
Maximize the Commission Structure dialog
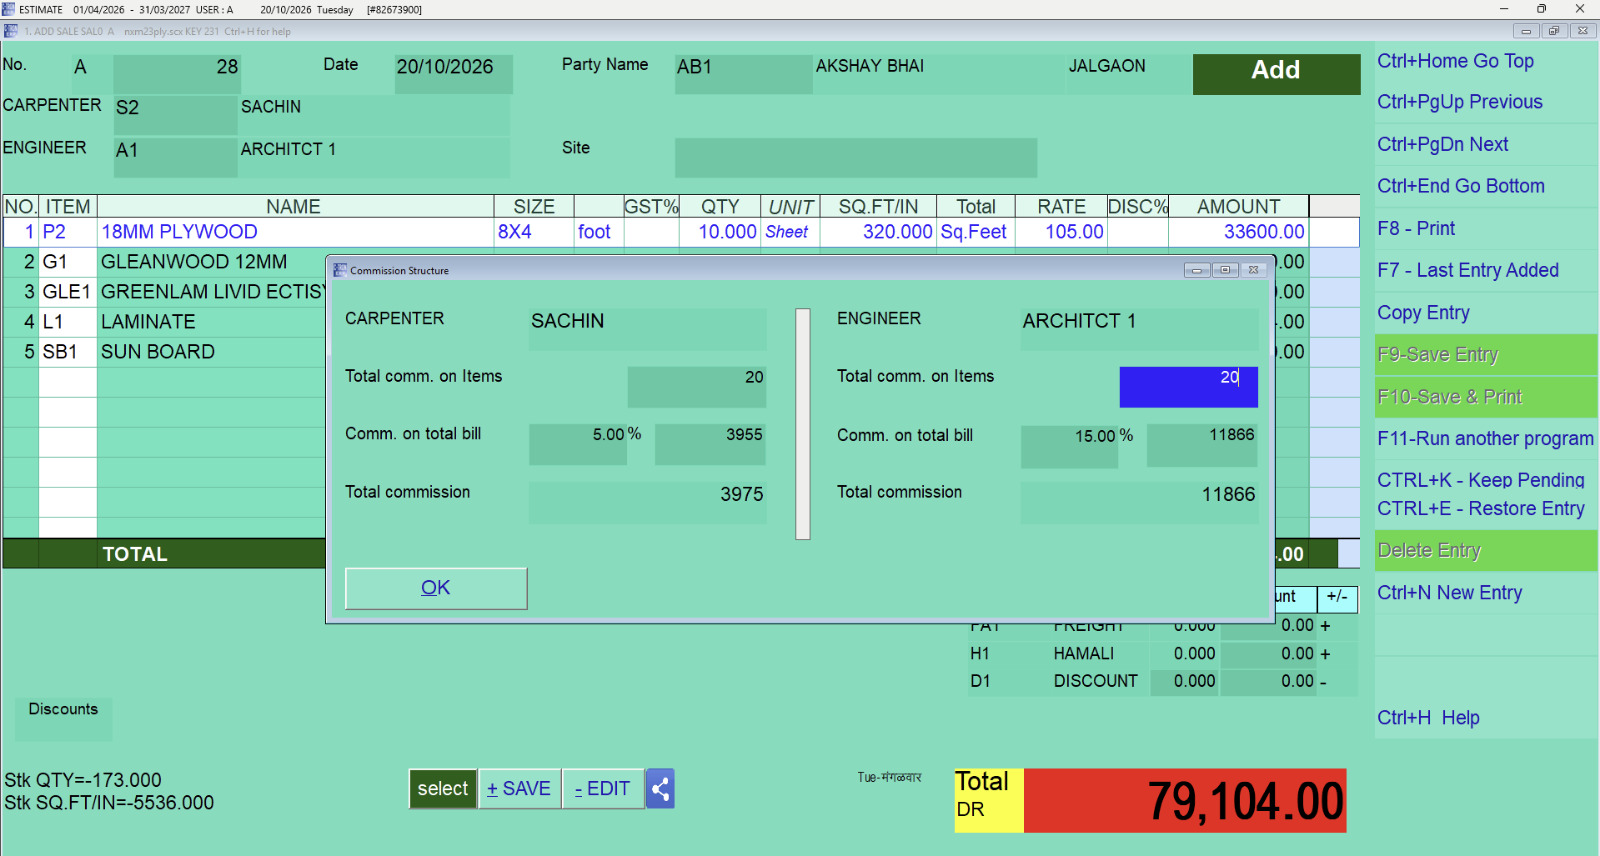click(1225, 270)
